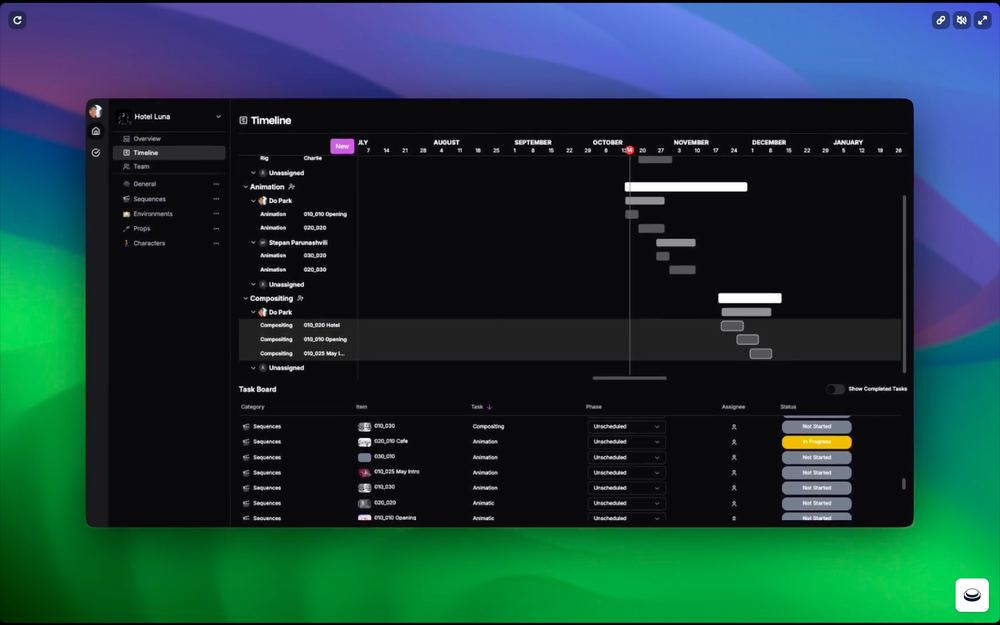
Task: Select the white Compositing summary gantt bar
Action: 750,298
